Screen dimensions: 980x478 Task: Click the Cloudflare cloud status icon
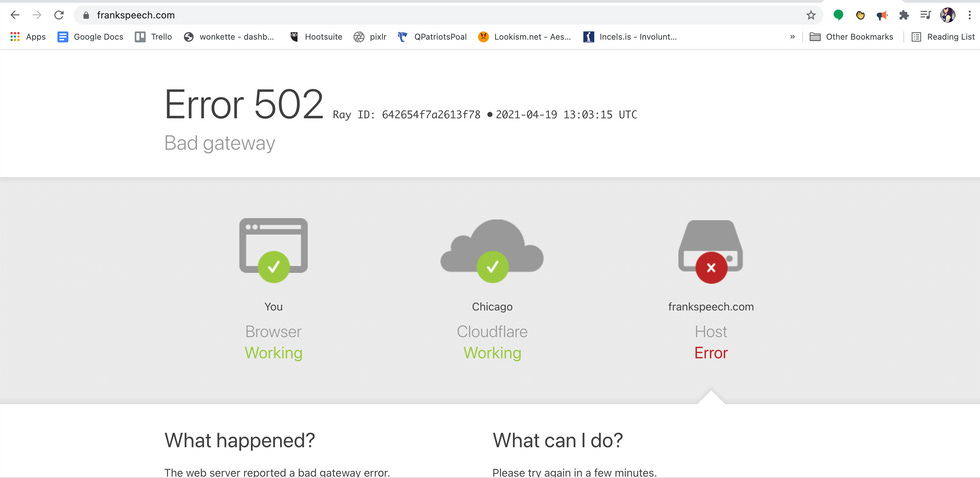[492, 250]
